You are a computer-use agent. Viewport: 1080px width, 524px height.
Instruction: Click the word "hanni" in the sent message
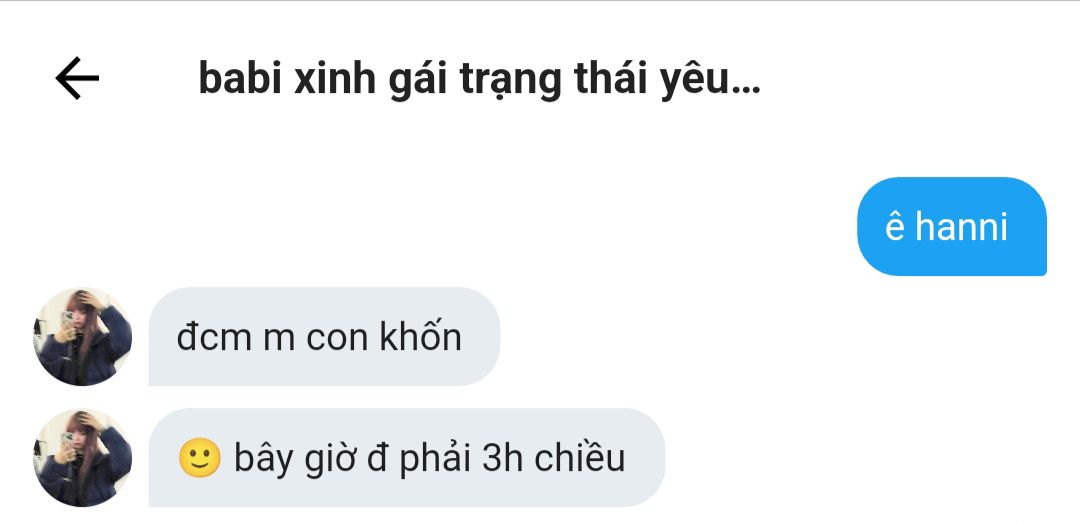[962, 227]
